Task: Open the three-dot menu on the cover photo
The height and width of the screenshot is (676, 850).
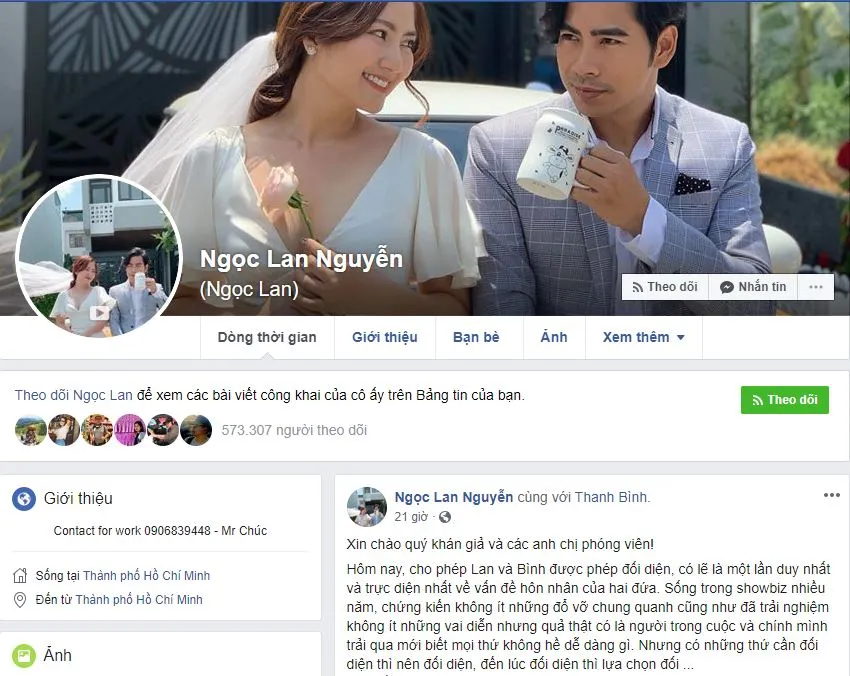Action: click(816, 287)
